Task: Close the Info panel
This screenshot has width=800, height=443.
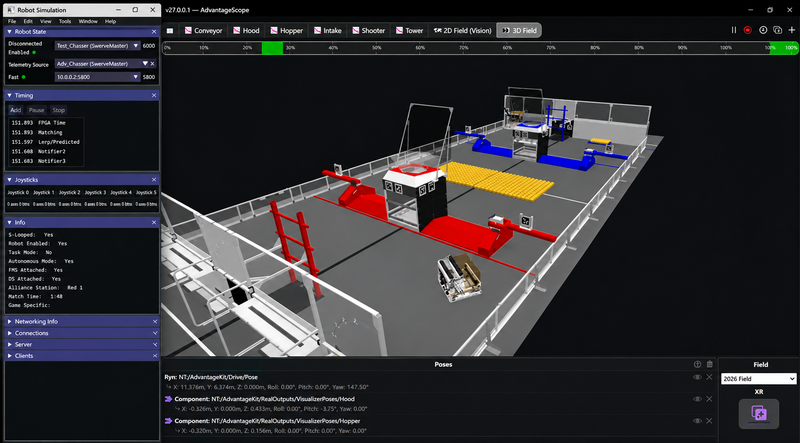Action: click(154, 223)
